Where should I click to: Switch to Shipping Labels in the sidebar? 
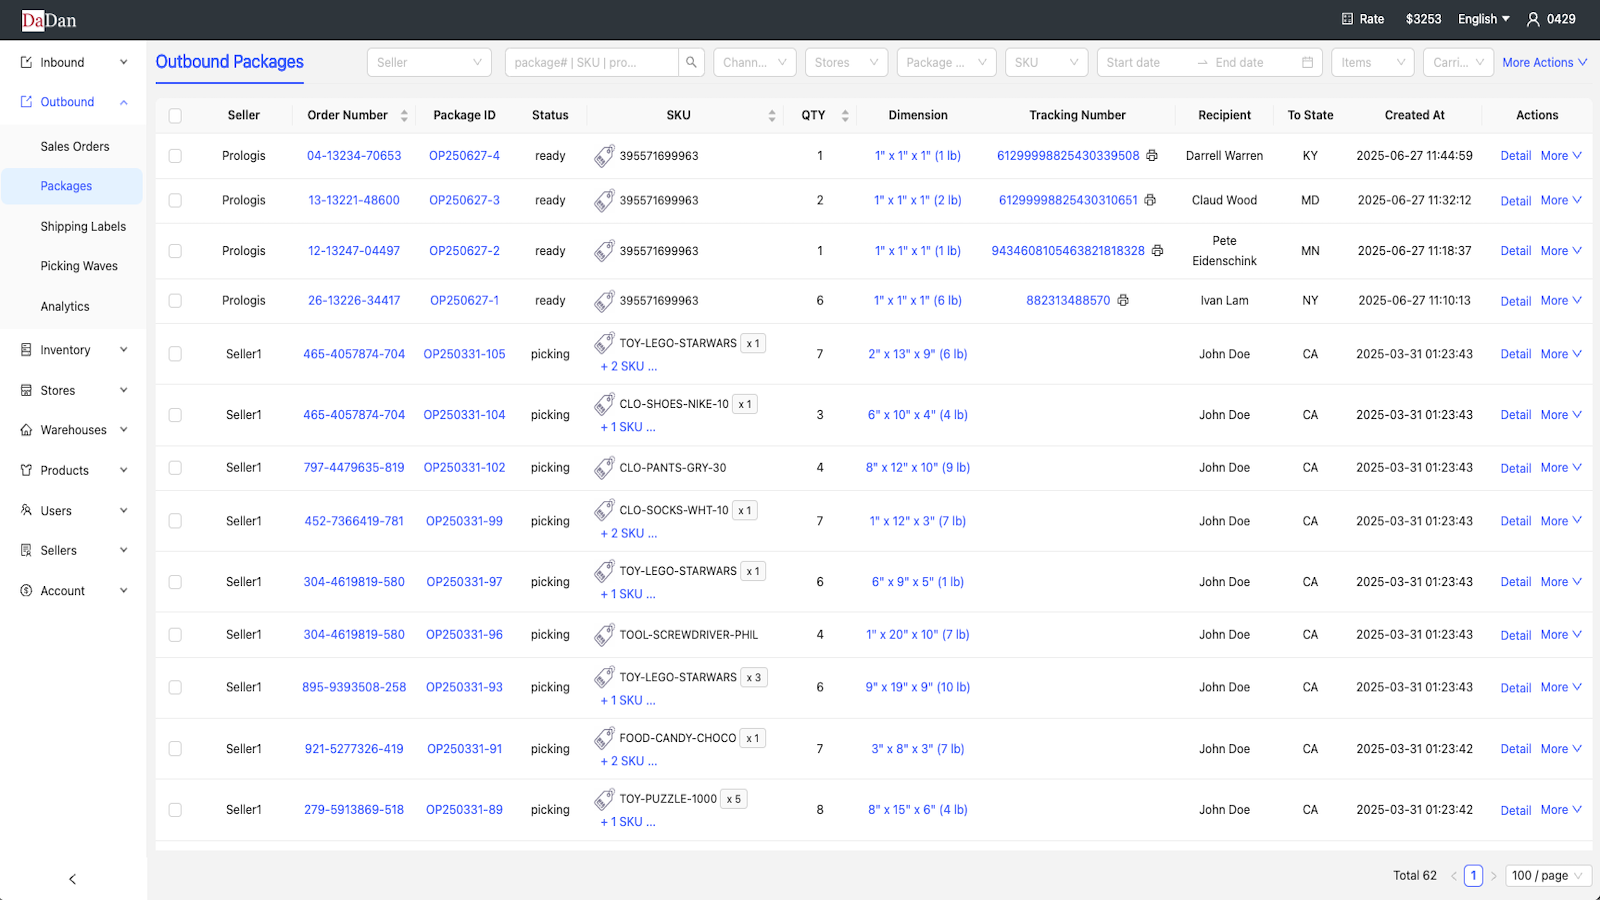click(x=83, y=226)
